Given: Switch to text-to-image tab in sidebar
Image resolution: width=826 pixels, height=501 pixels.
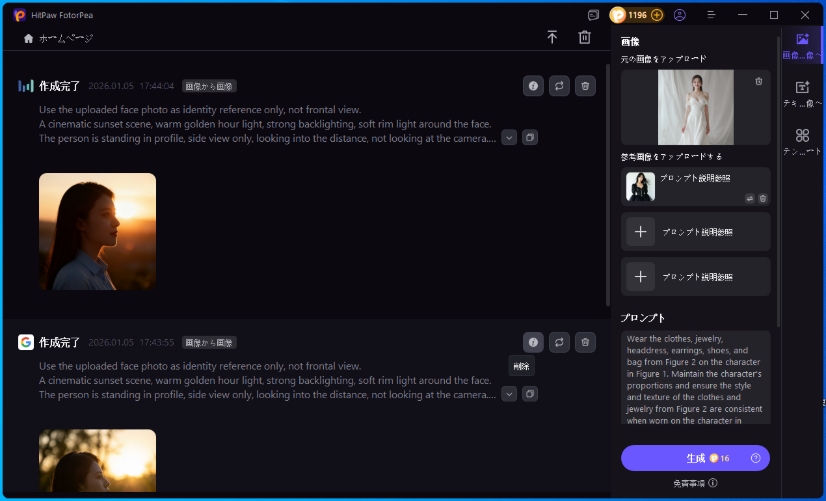Looking at the screenshot, I should click(802, 93).
